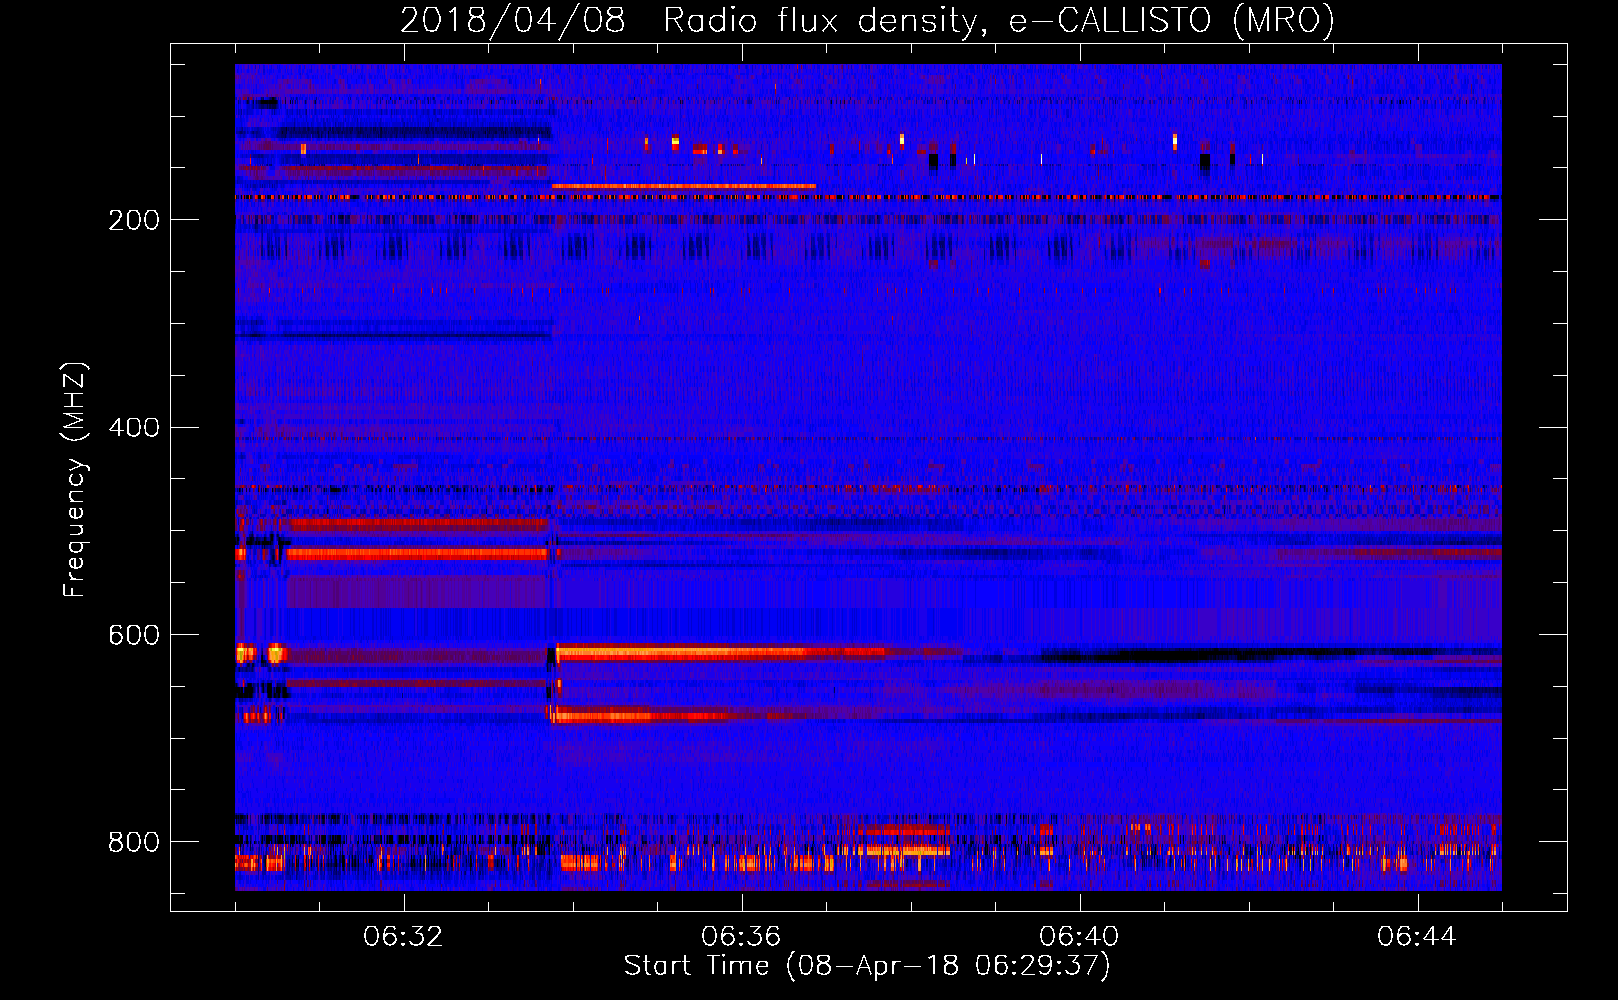
Task: Click the 'Frequency (MHZ)' axis label
Action: click(x=75, y=479)
